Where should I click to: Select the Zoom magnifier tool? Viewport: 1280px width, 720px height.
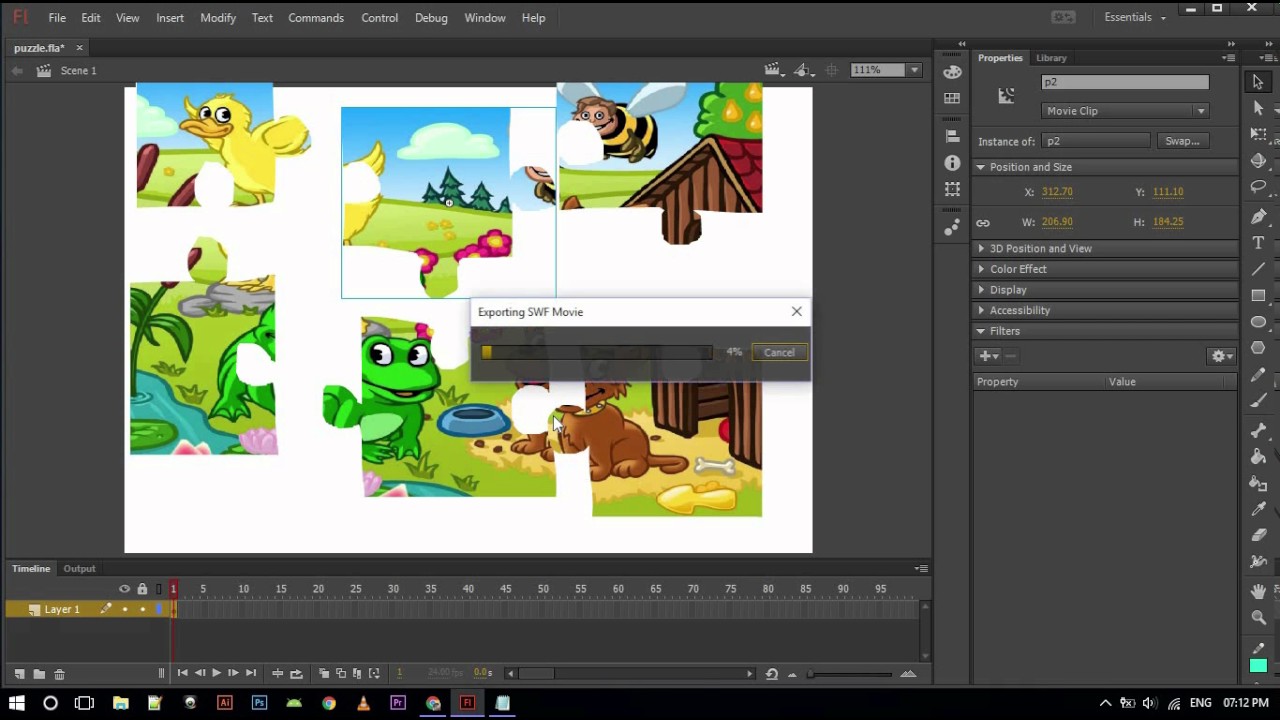(x=1258, y=618)
